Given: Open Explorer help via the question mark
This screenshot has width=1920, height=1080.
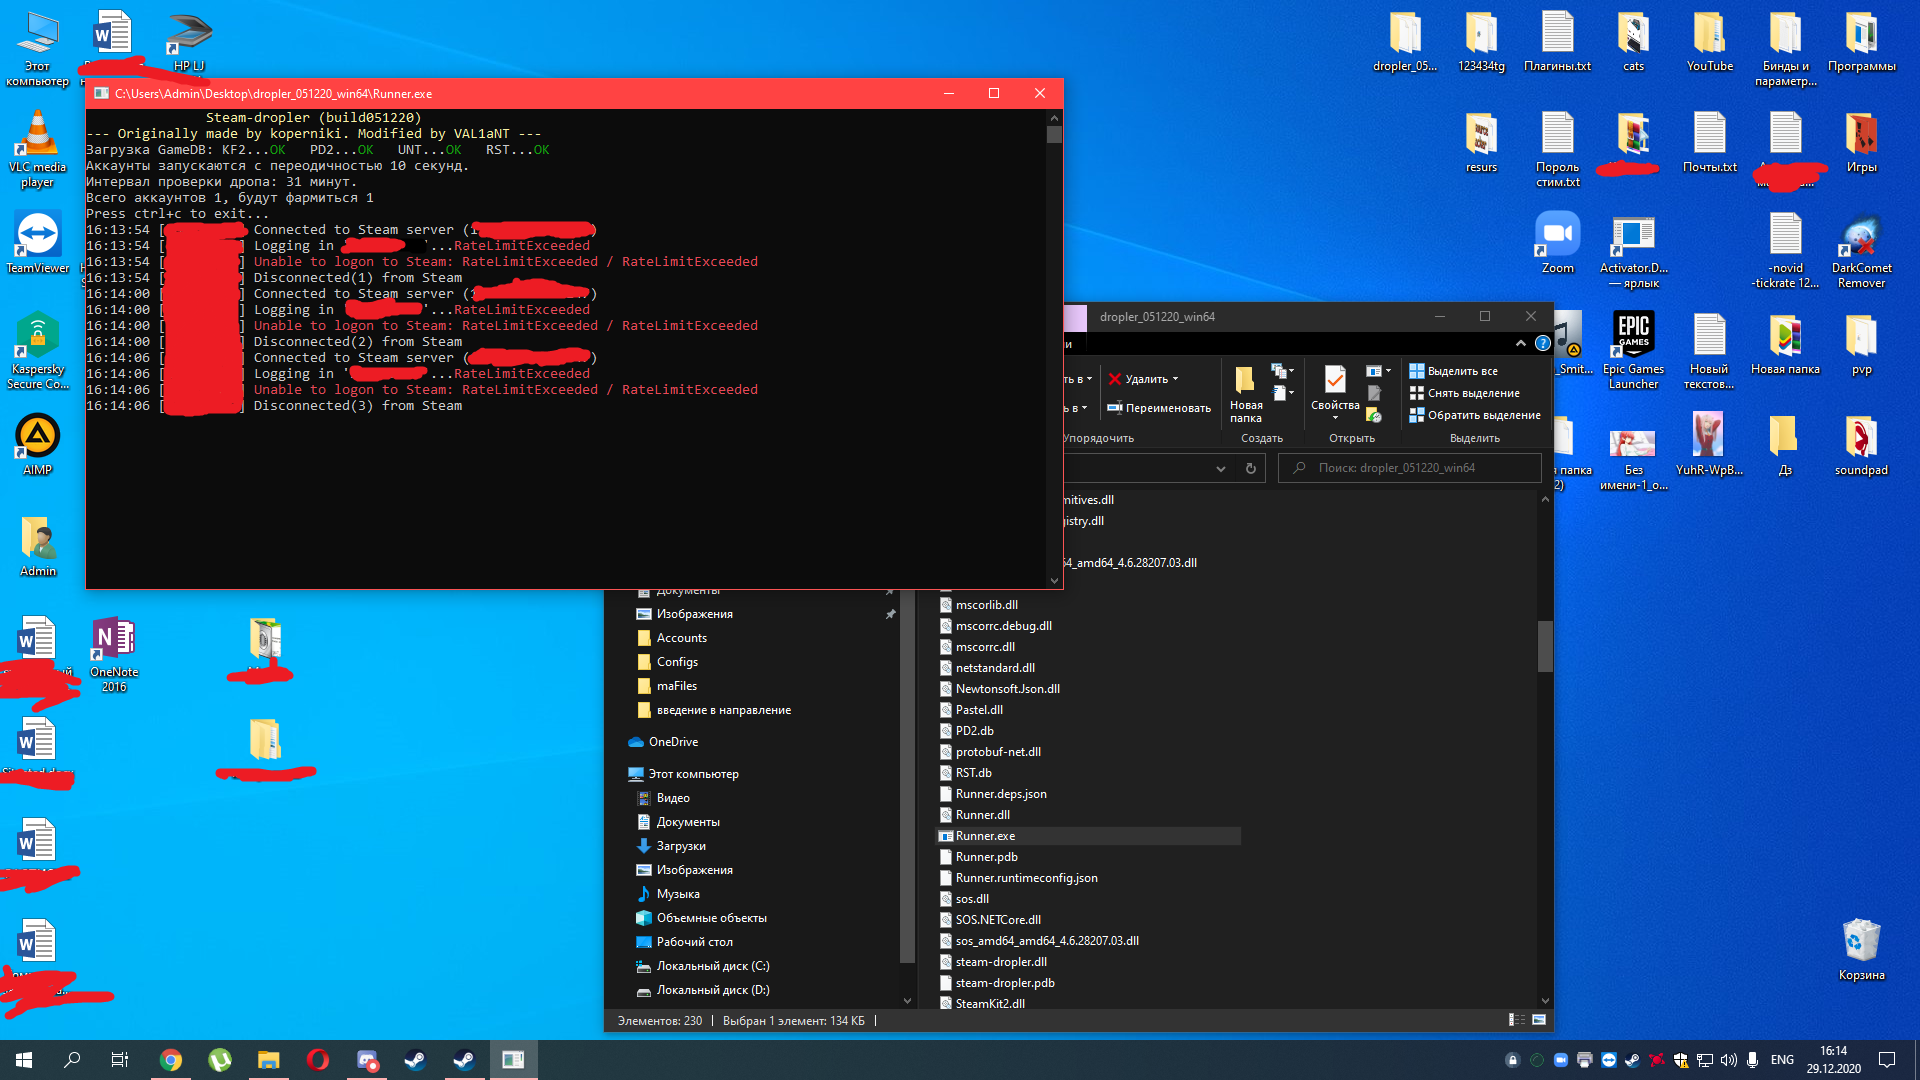Looking at the screenshot, I should click(1542, 343).
